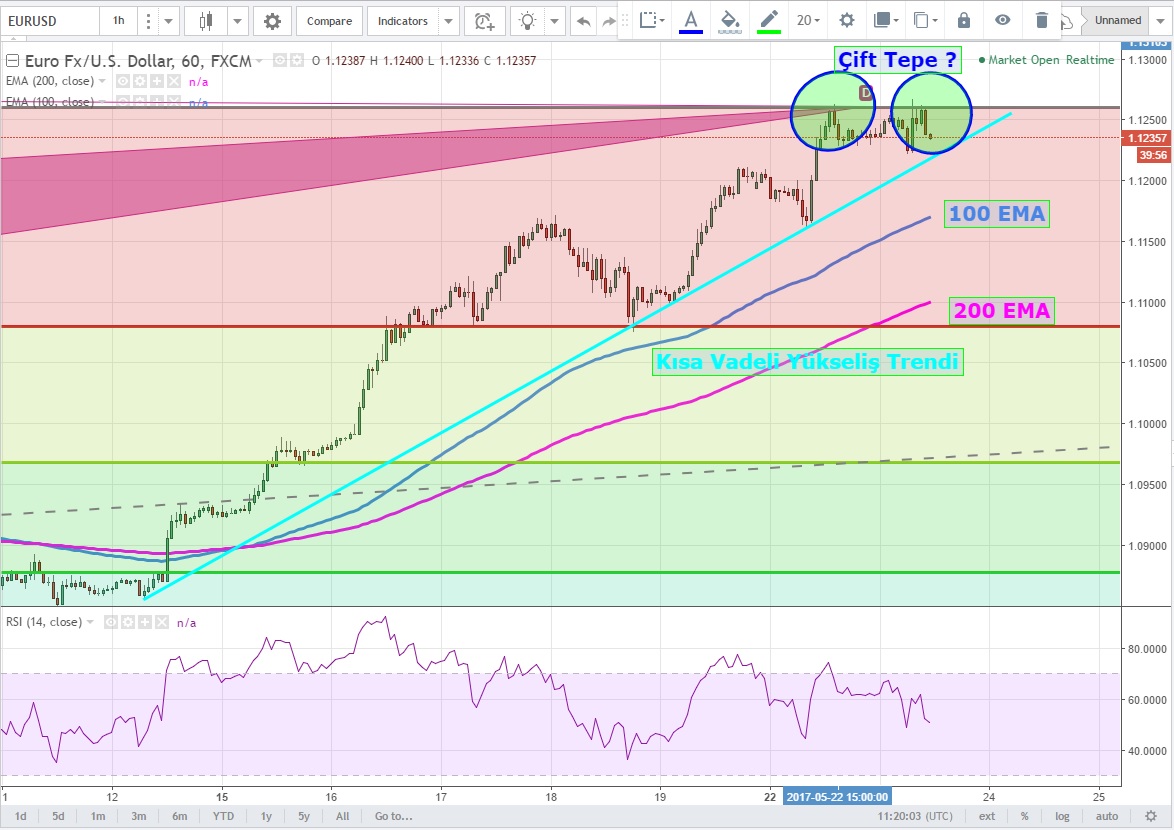Toggle the lock on selected drawing
The image size is (1174, 830).
[963, 20]
